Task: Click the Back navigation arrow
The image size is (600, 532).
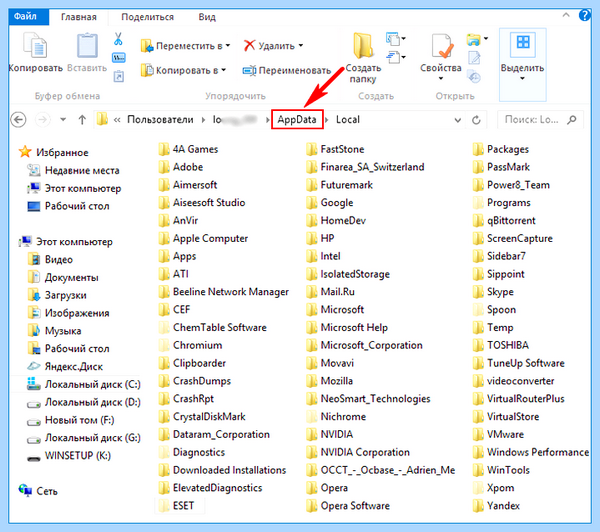Action: pos(18,120)
